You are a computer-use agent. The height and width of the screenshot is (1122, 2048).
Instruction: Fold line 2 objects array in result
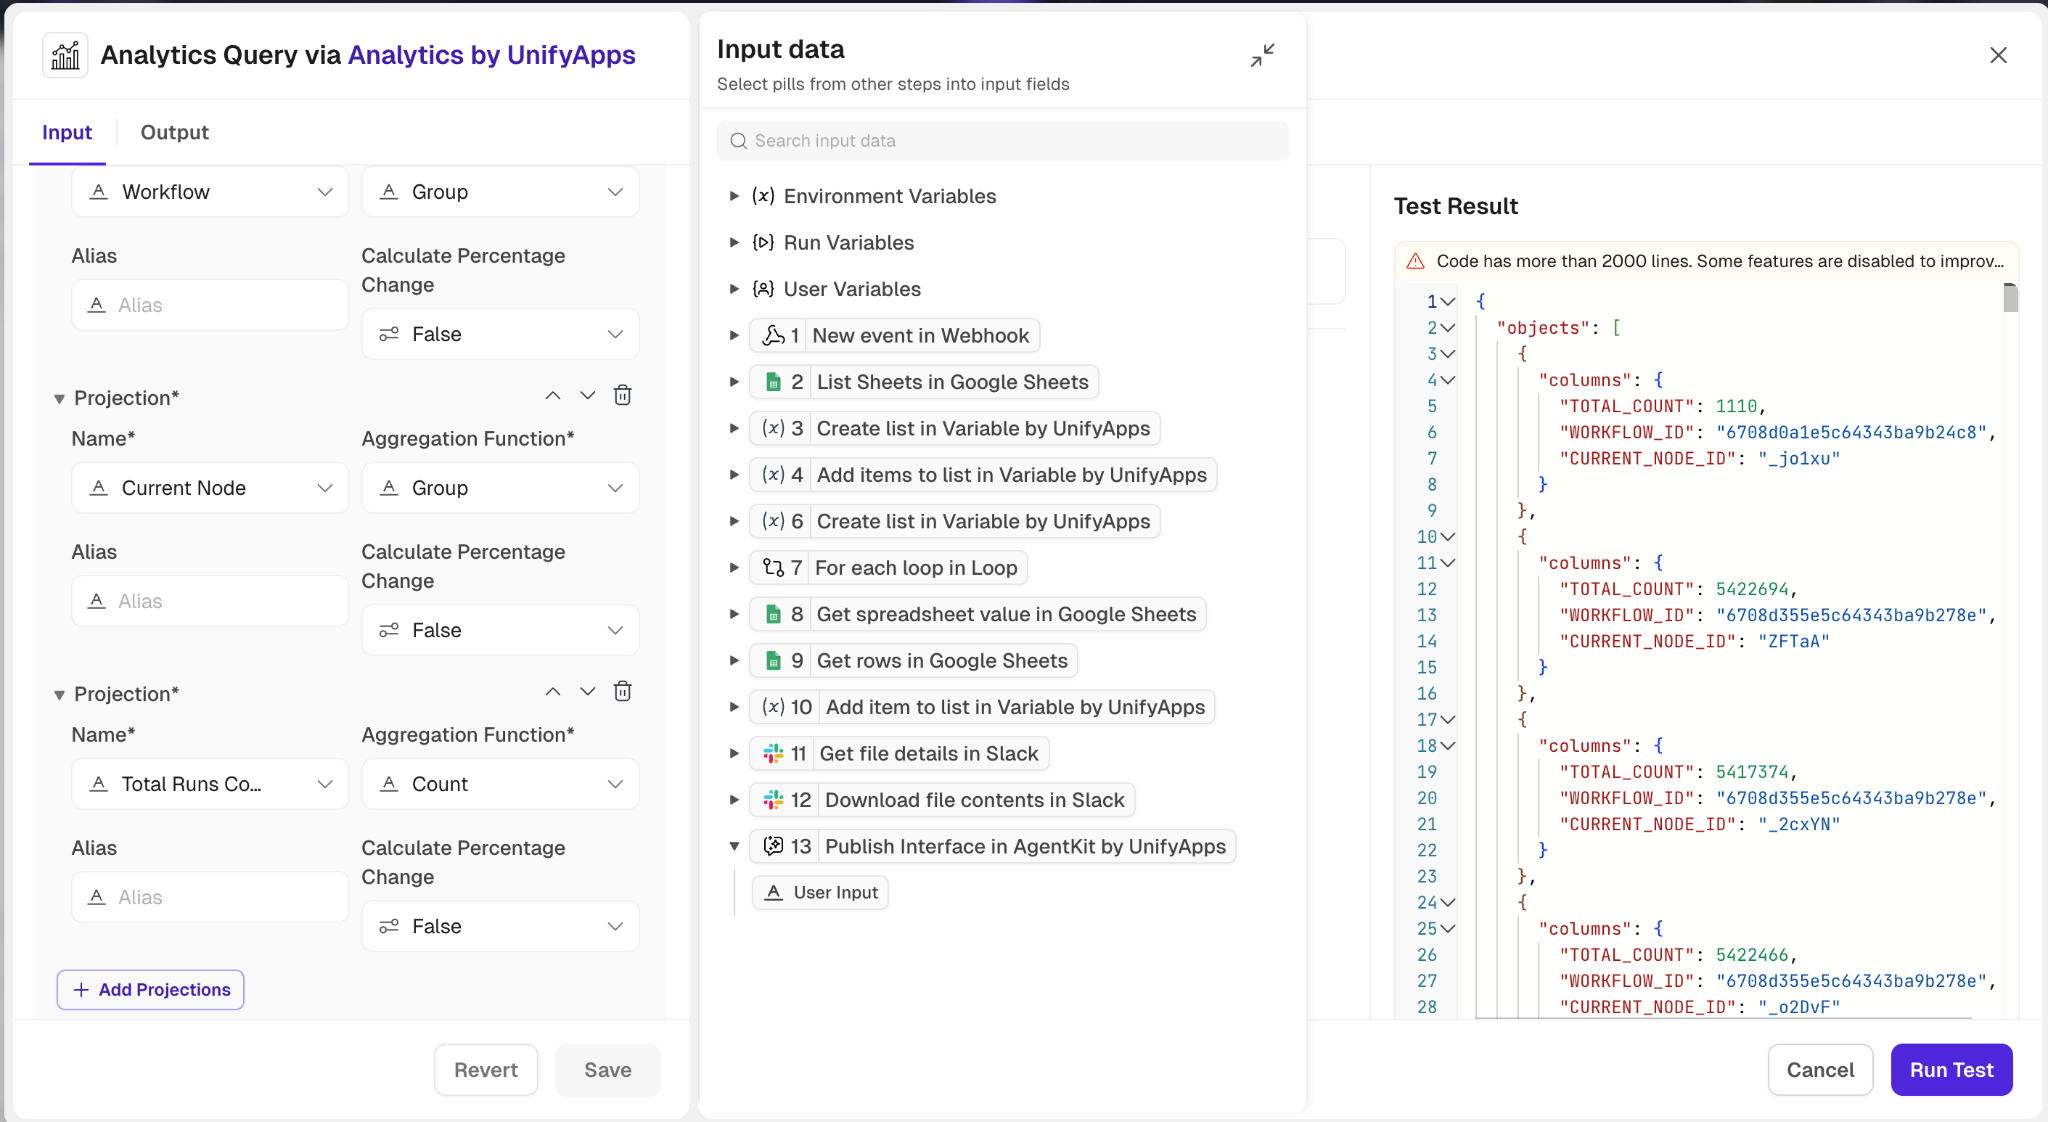point(1447,328)
